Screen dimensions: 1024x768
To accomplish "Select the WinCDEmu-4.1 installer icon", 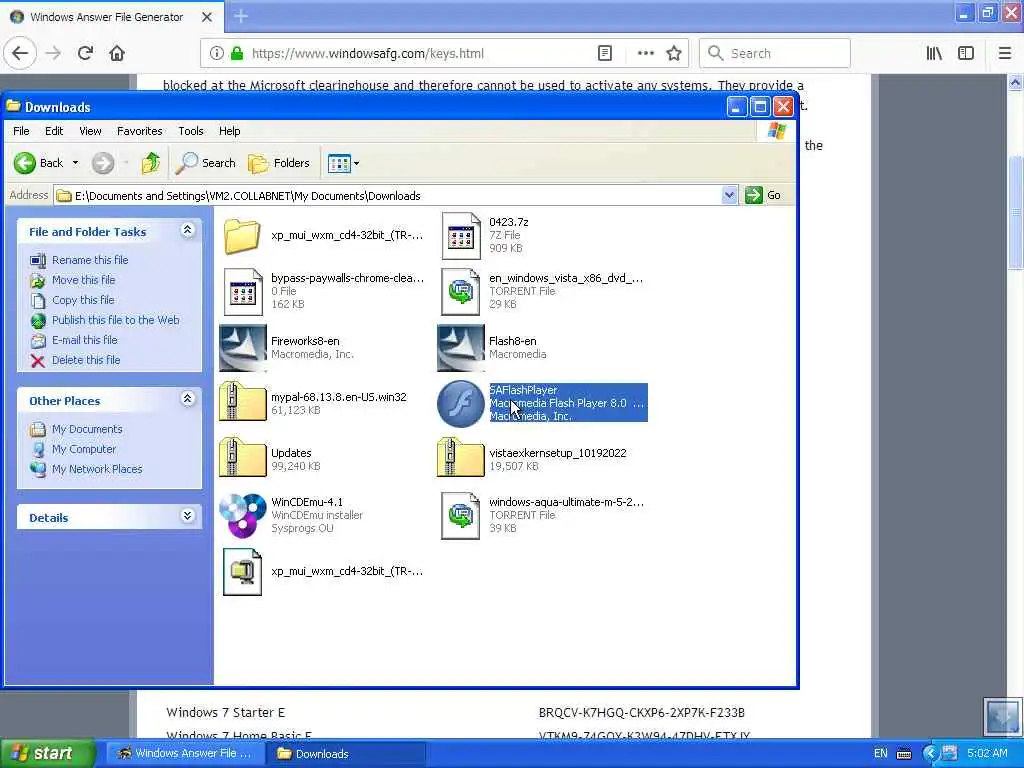I will coord(242,515).
